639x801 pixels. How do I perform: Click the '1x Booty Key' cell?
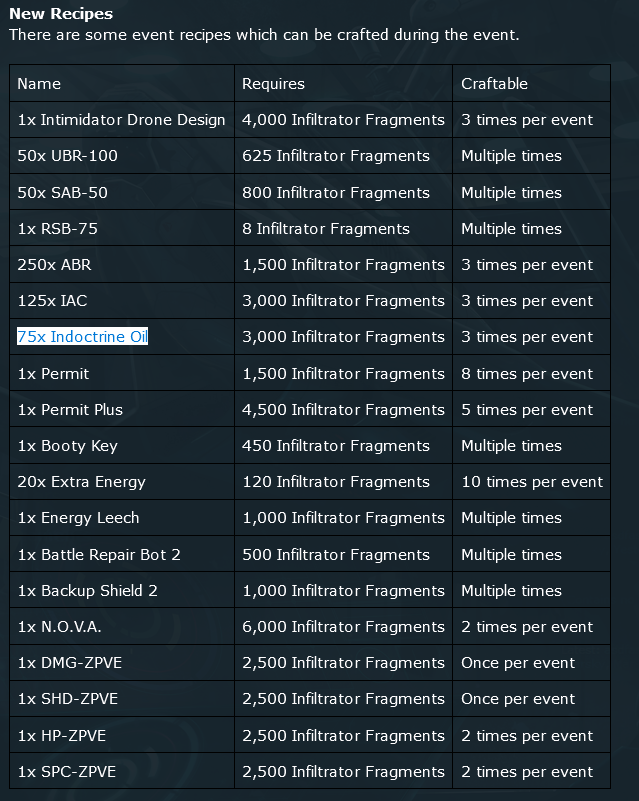pyautogui.click(x=122, y=445)
